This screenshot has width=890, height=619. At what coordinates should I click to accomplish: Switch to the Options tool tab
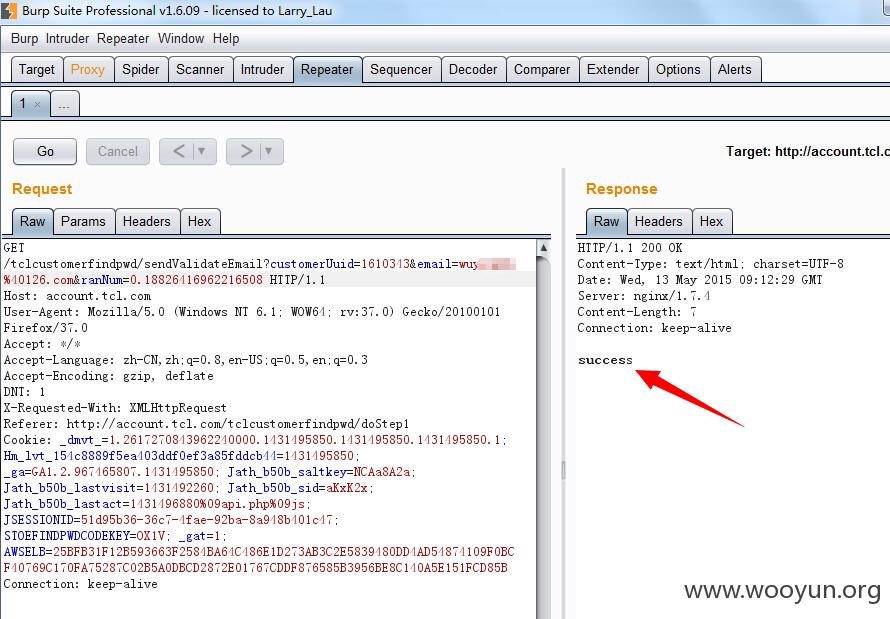[x=678, y=69]
